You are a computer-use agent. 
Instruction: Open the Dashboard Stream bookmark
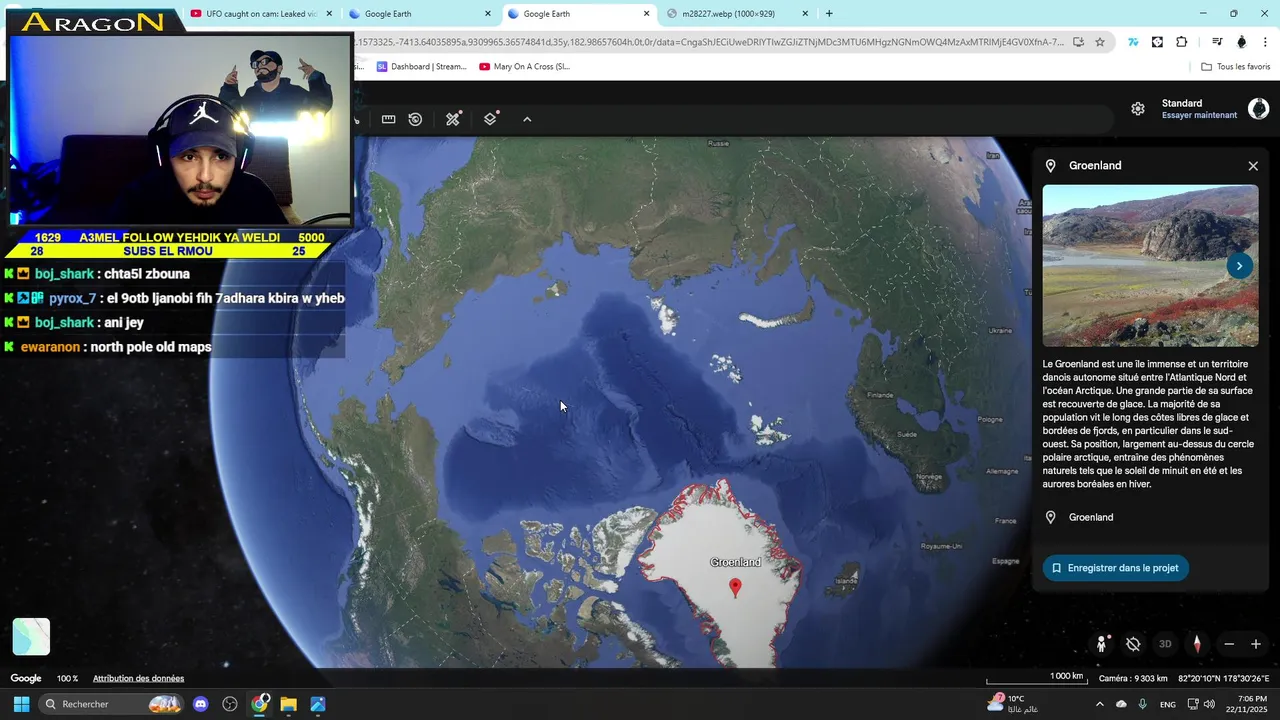tap(421, 67)
